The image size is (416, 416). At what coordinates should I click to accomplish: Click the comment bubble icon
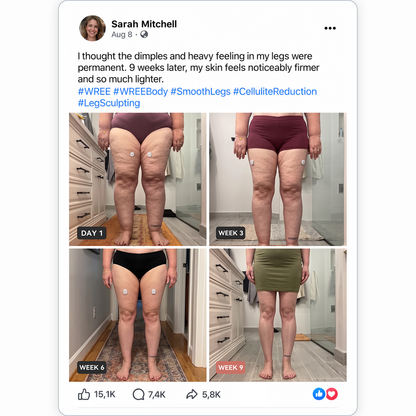138,394
